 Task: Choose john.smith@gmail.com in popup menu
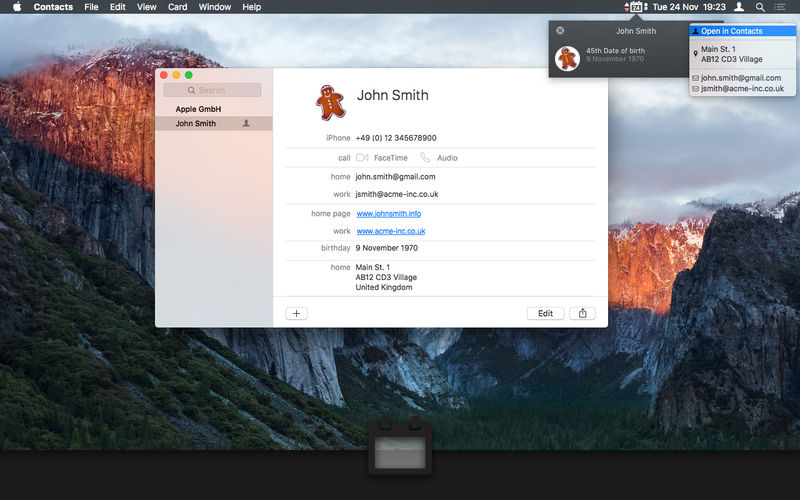click(x=742, y=78)
